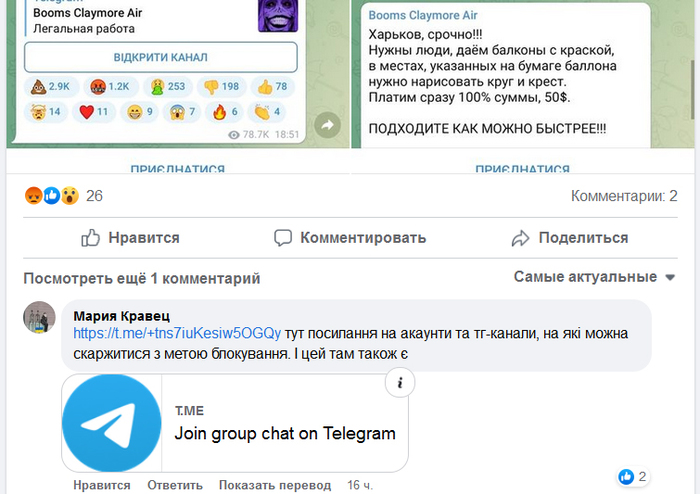This screenshot has width=700, height=494.
Task: Open Мария Кравец profile picture
Action: tap(39, 317)
